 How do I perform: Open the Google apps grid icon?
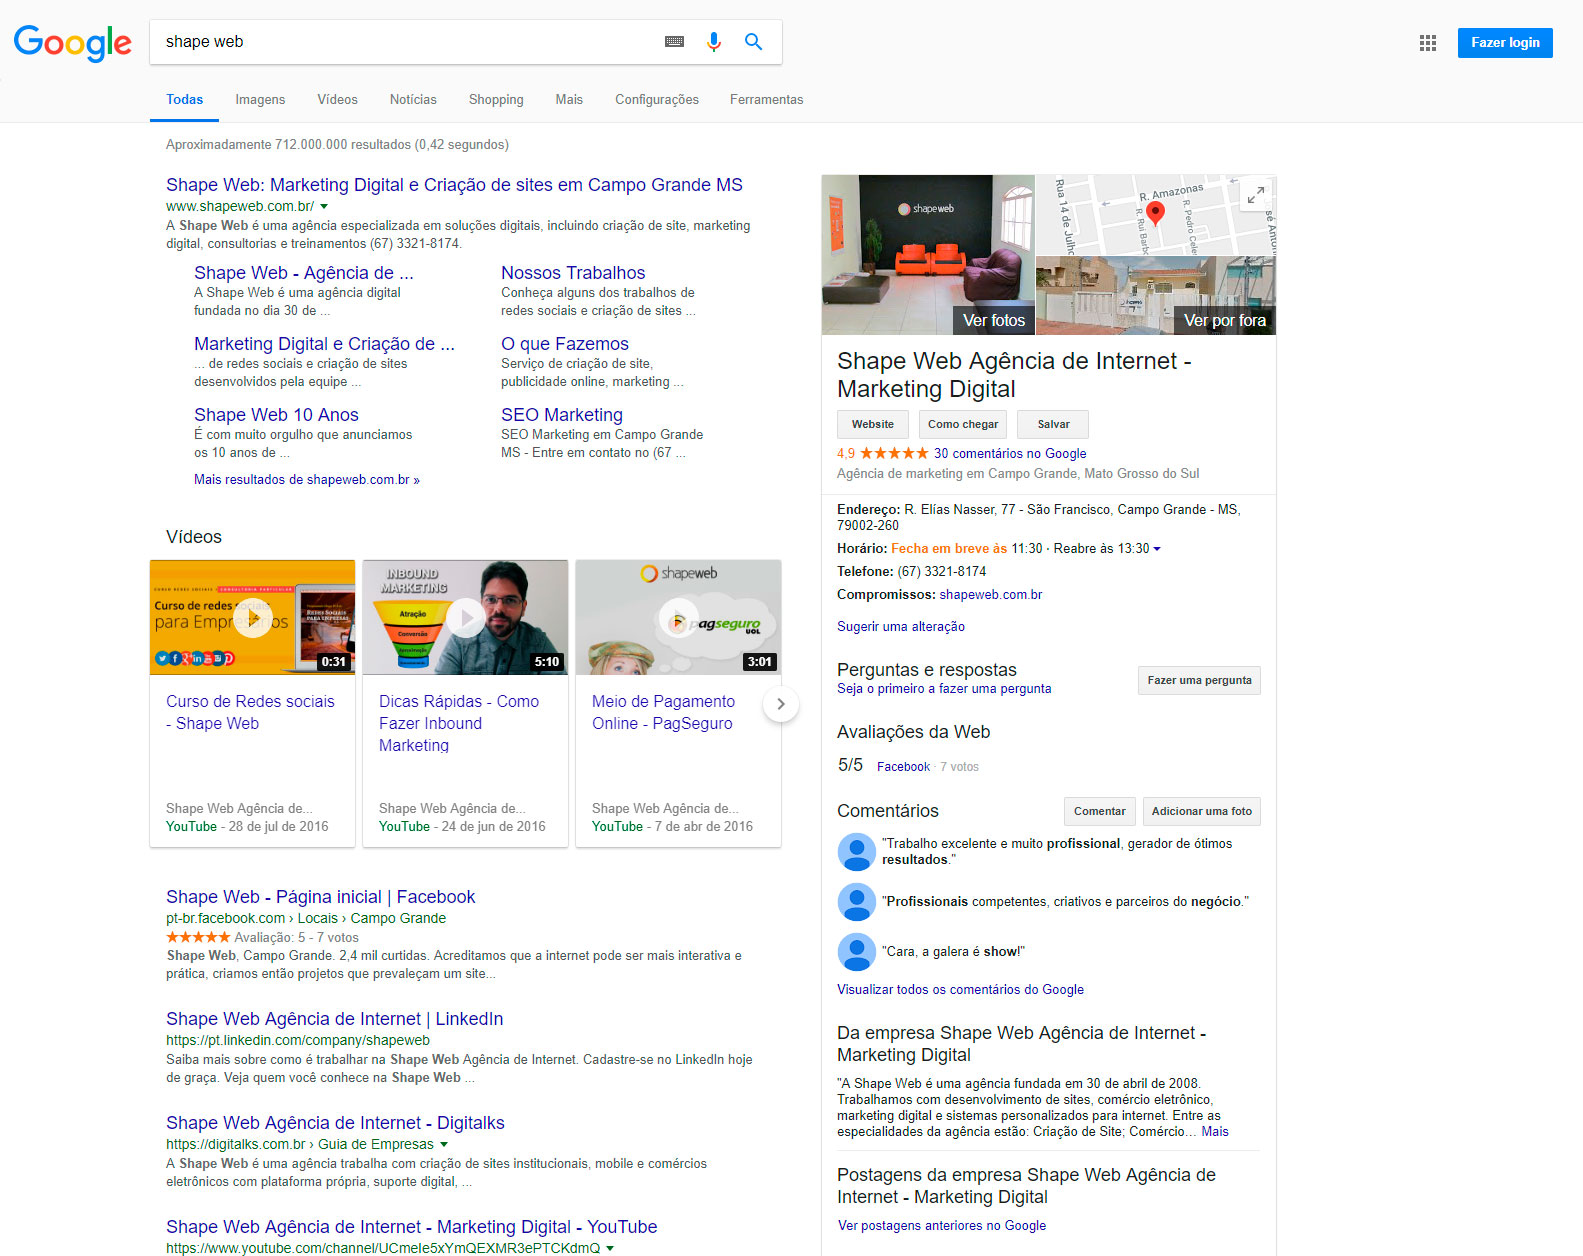(1428, 43)
